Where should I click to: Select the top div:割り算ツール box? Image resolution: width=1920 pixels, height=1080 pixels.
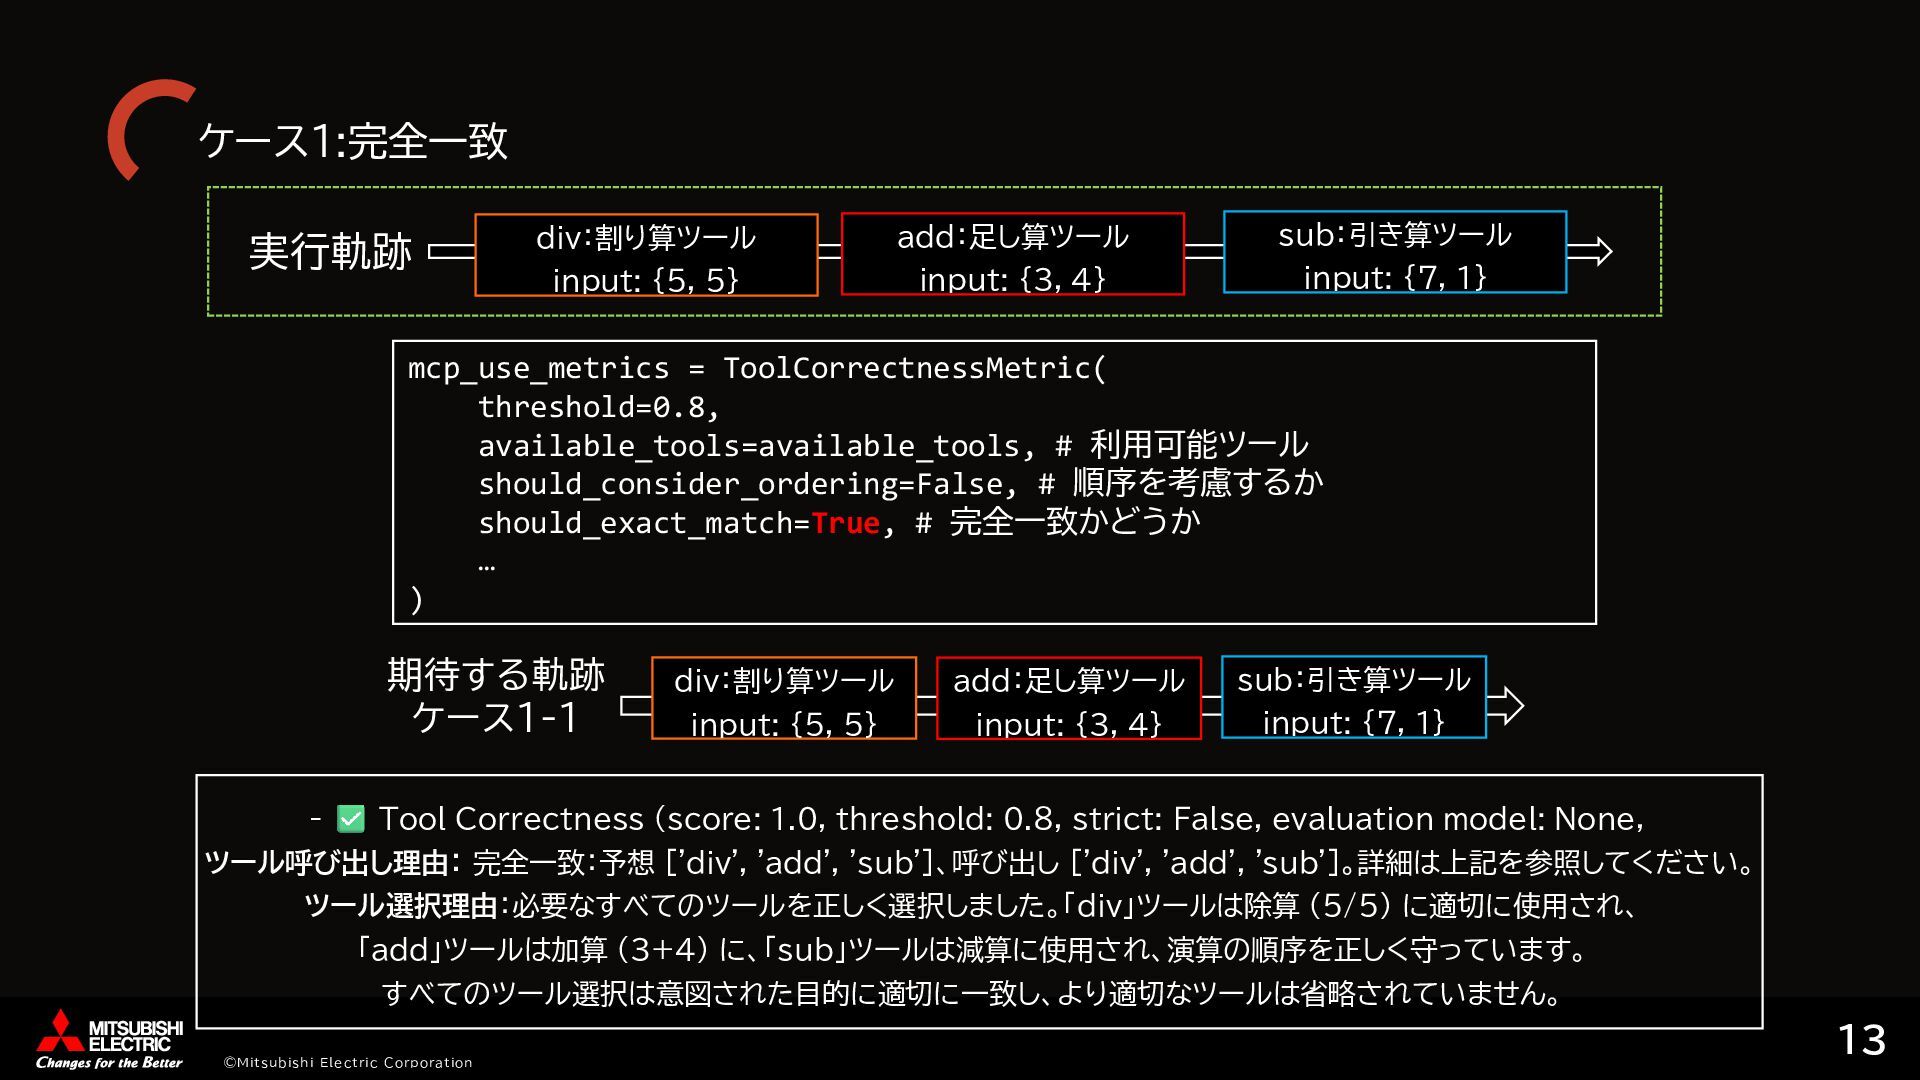coord(646,255)
